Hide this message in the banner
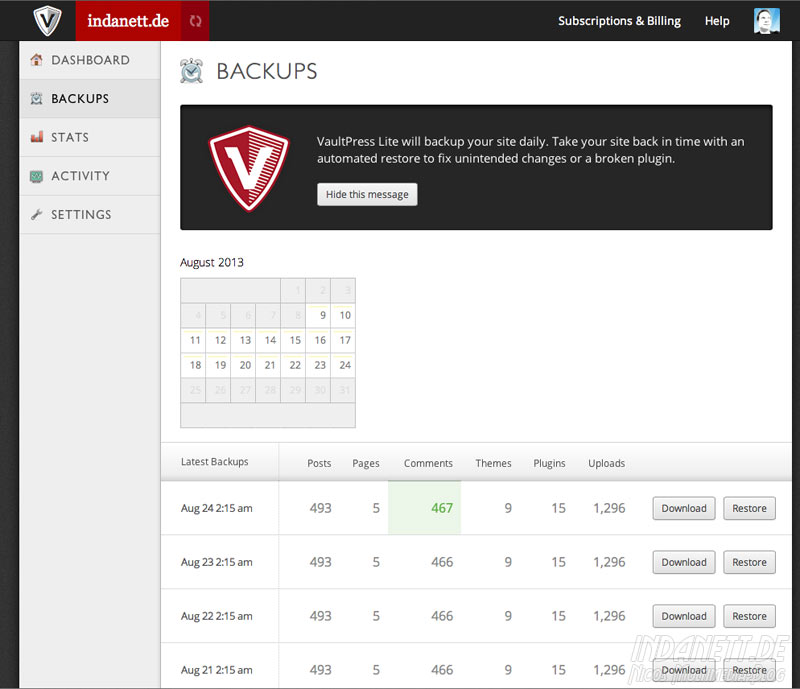Screen dimensions: 800x689 [367, 194]
